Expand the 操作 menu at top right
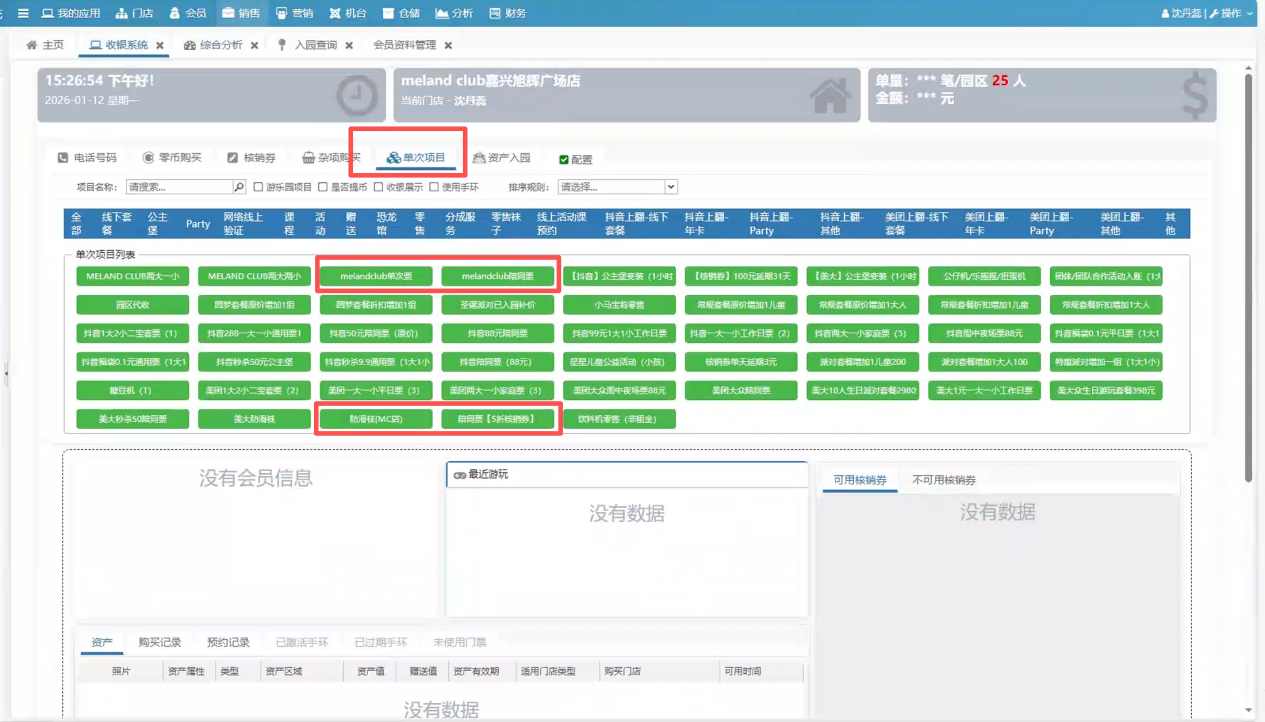Image resolution: width=1265 pixels, height=722 pixels. [x=1231, y=13]
